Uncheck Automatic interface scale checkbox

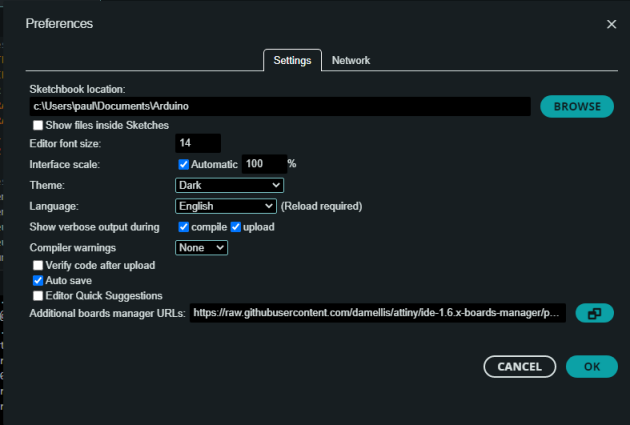[x=183, y=164]
